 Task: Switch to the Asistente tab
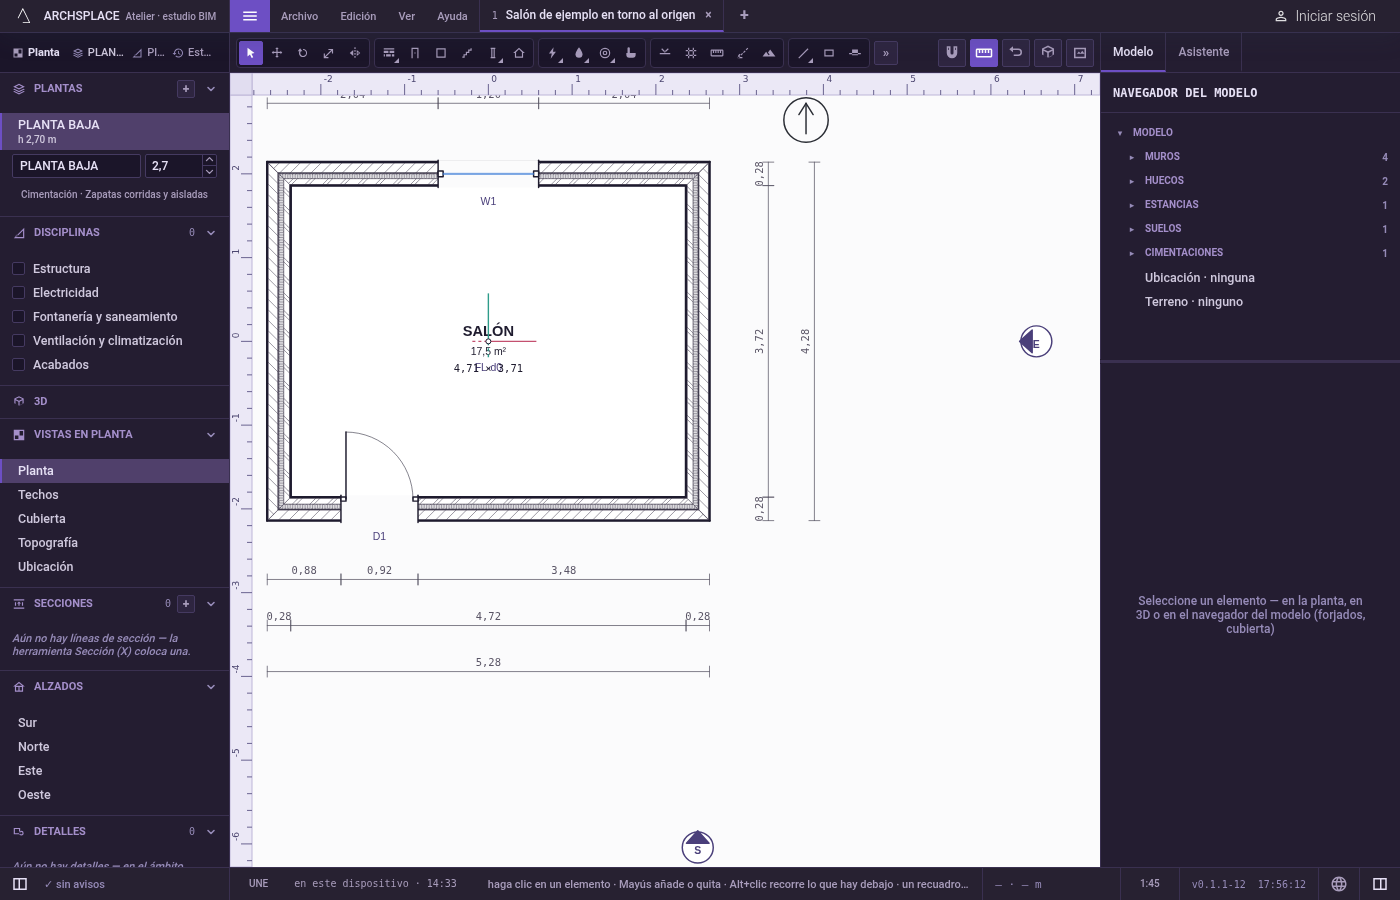tap(1204, 52)
